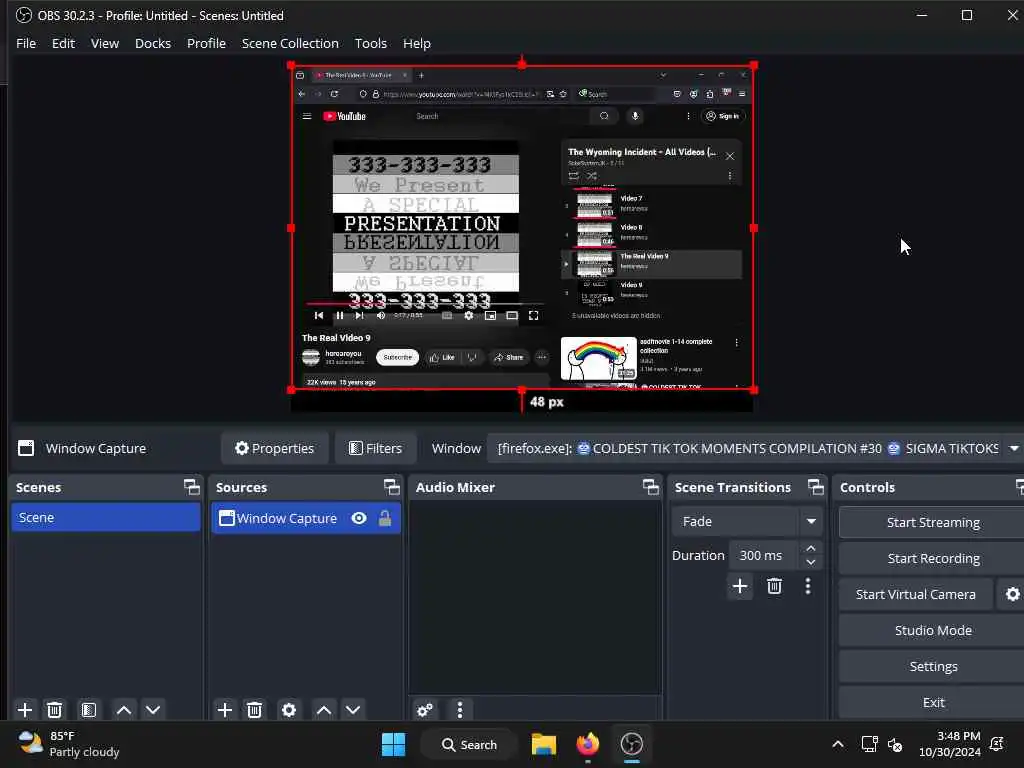Show hidden system tray icons
The width and height of the screenshot is (1024, 768).
point(838,744)
